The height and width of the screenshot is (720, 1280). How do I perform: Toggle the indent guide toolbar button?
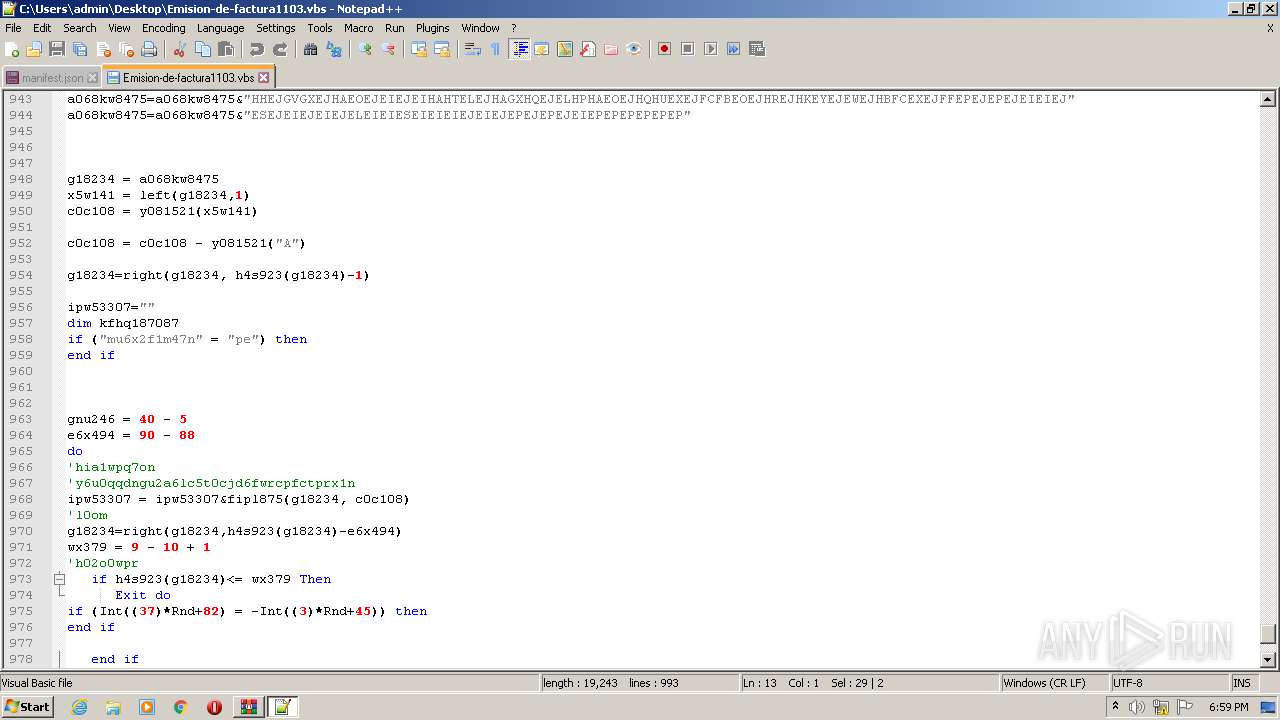[x=519, y=49]
